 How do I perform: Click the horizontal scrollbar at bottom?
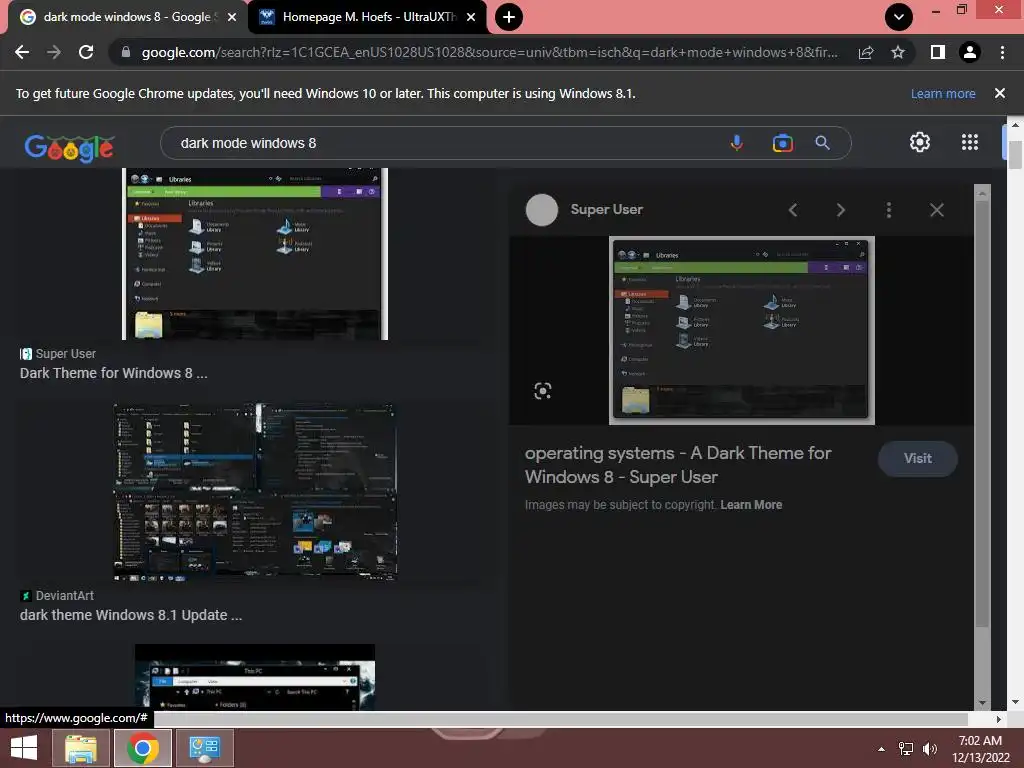click(560, 718)
